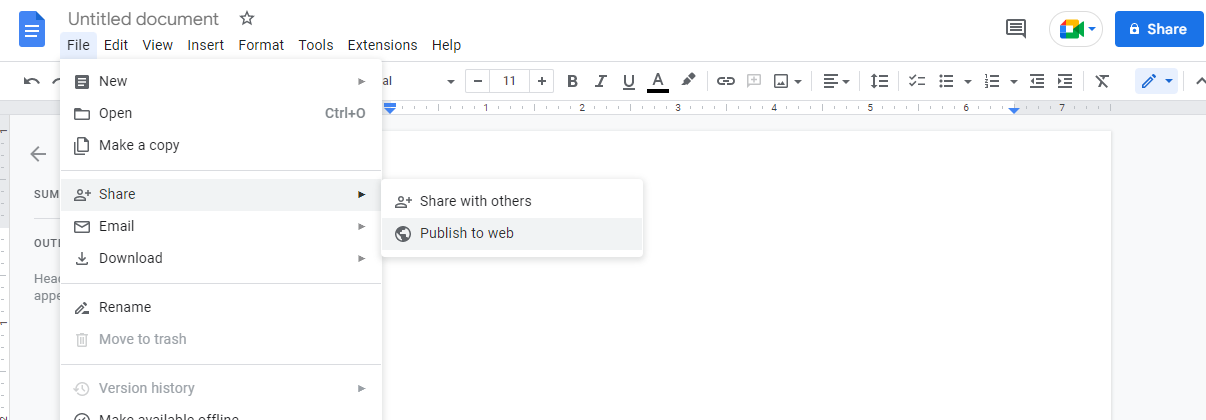Image resolution: width=1206 pixels, height=420 pixels.
Task: Open the highlight color tool
Action: click(688, 81)
